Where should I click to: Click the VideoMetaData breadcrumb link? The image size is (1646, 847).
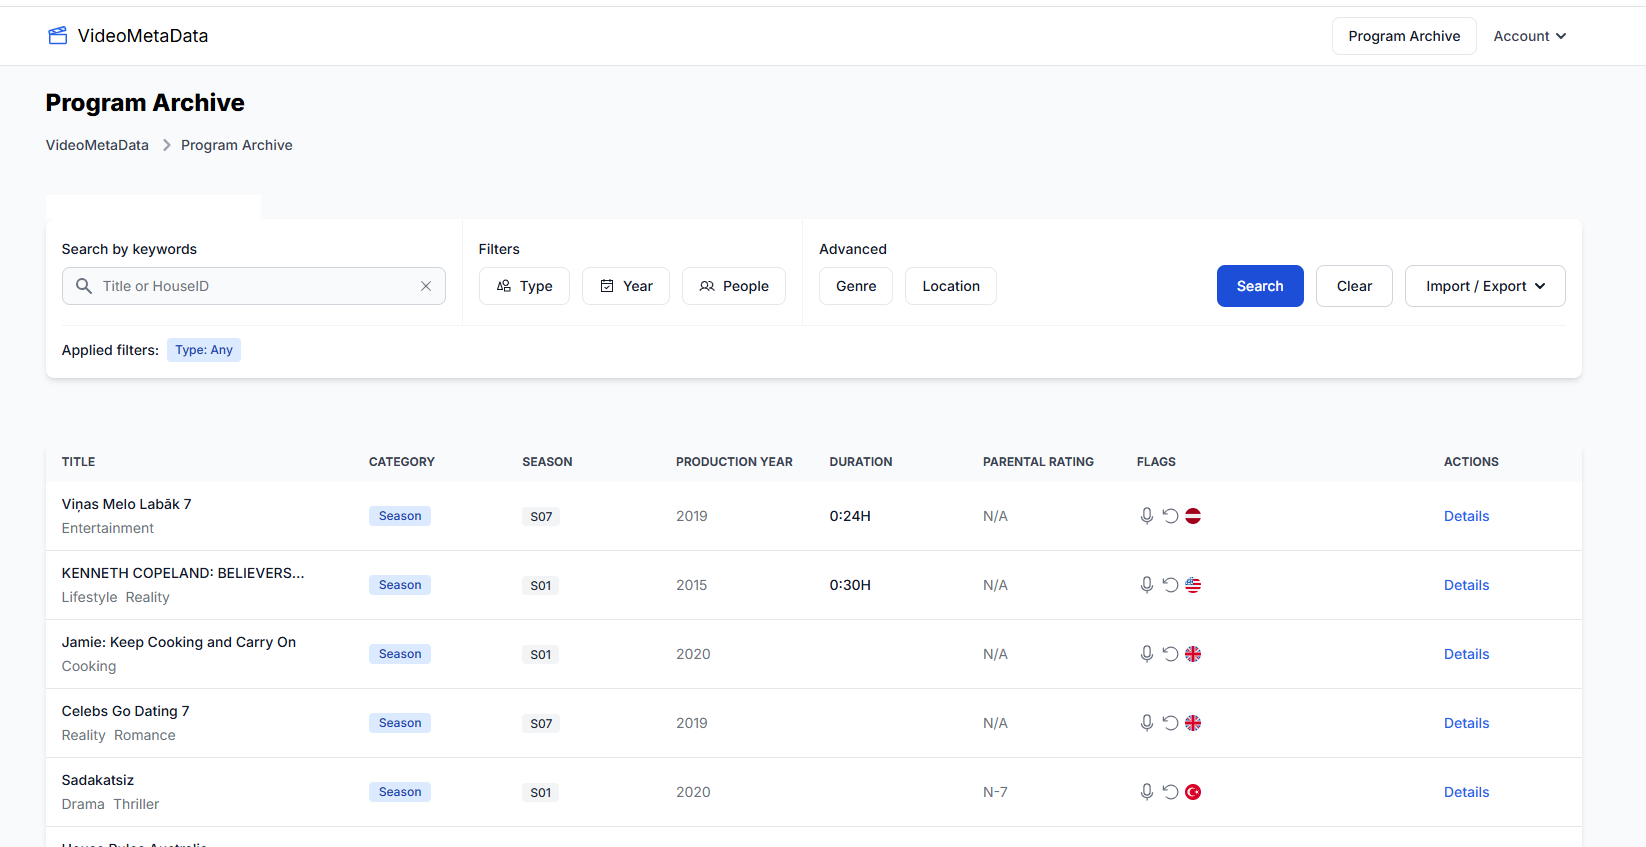pos(97,145)
